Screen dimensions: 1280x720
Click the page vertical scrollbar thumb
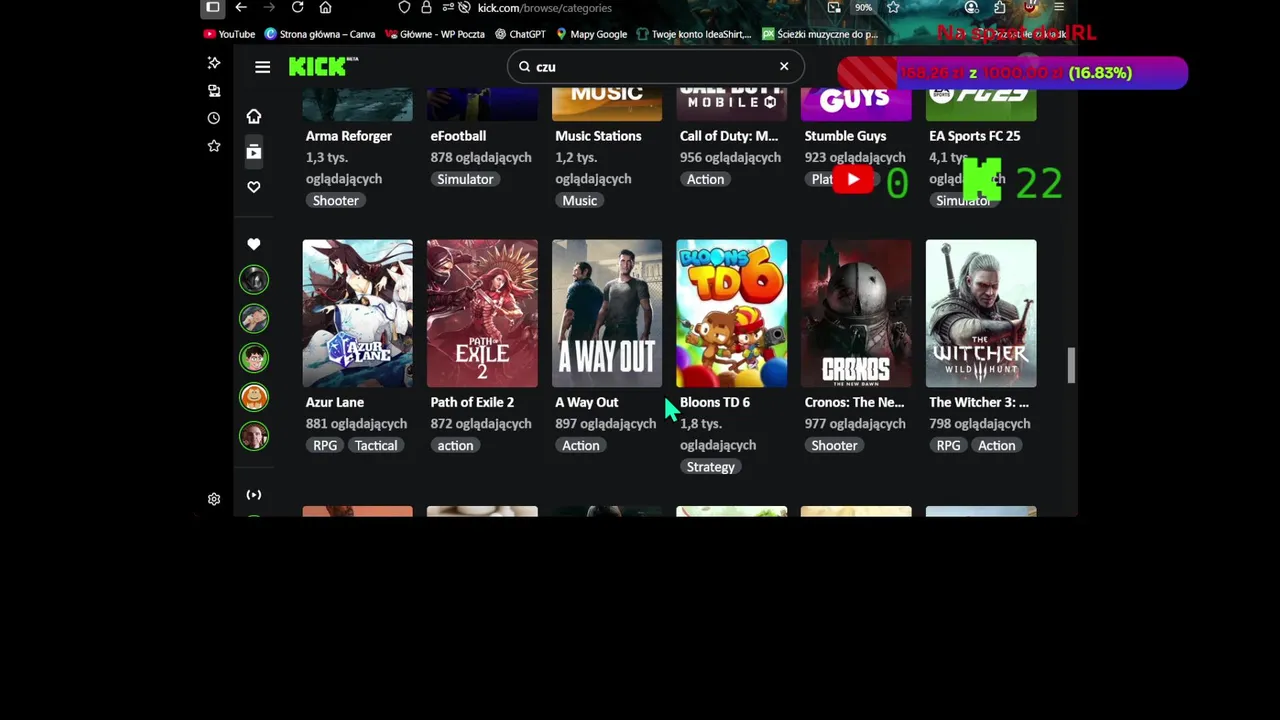[1071, 365]
